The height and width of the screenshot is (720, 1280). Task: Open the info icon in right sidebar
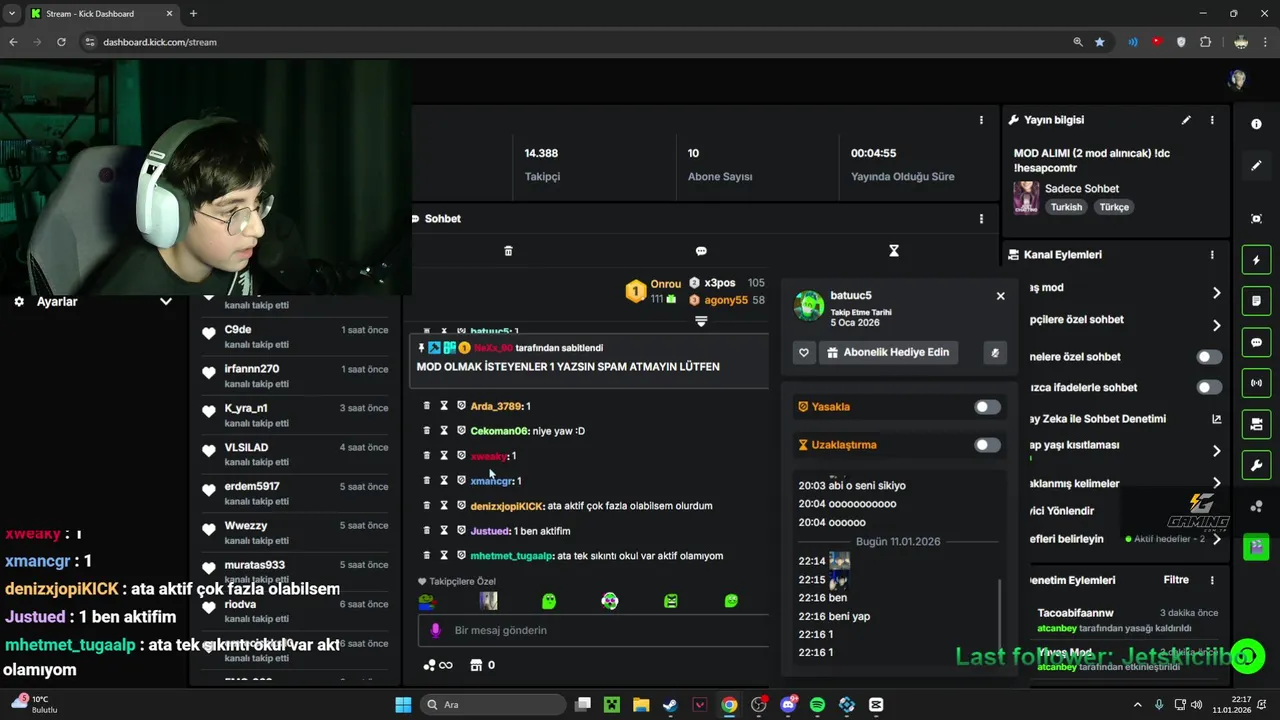tap(1257, 124)
